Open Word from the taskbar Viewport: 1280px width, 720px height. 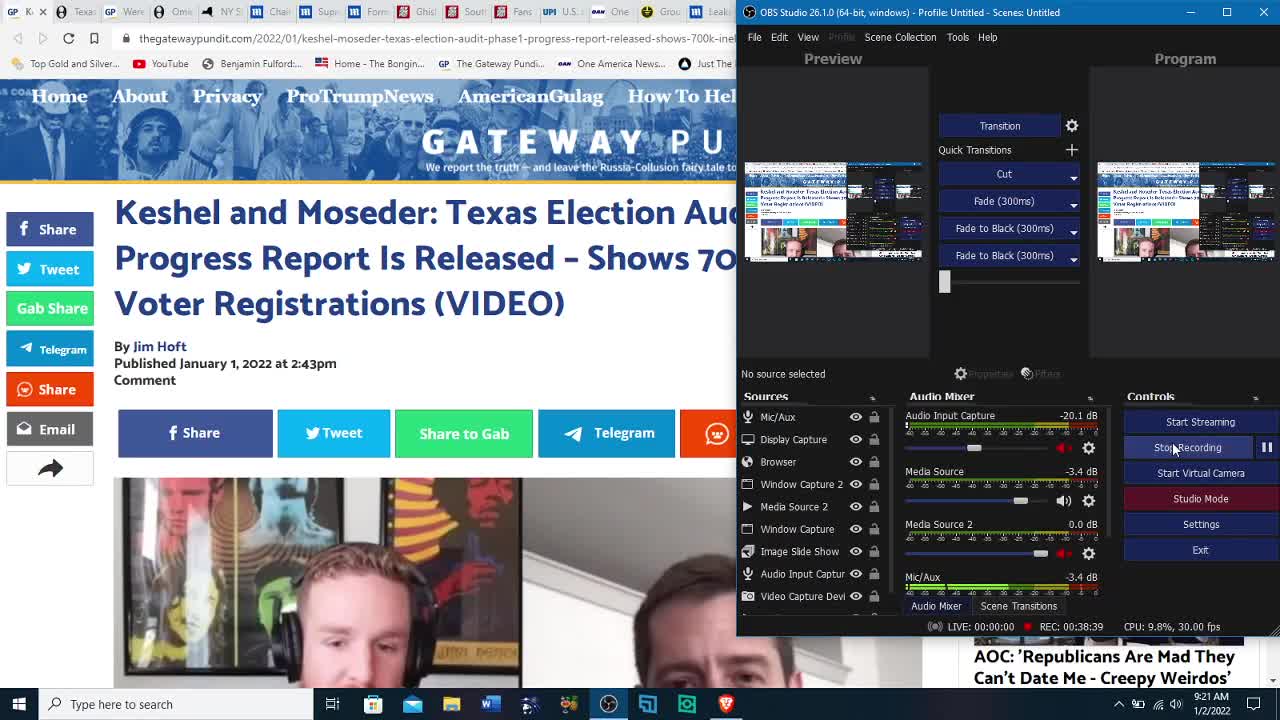click(x=490, y=704)
